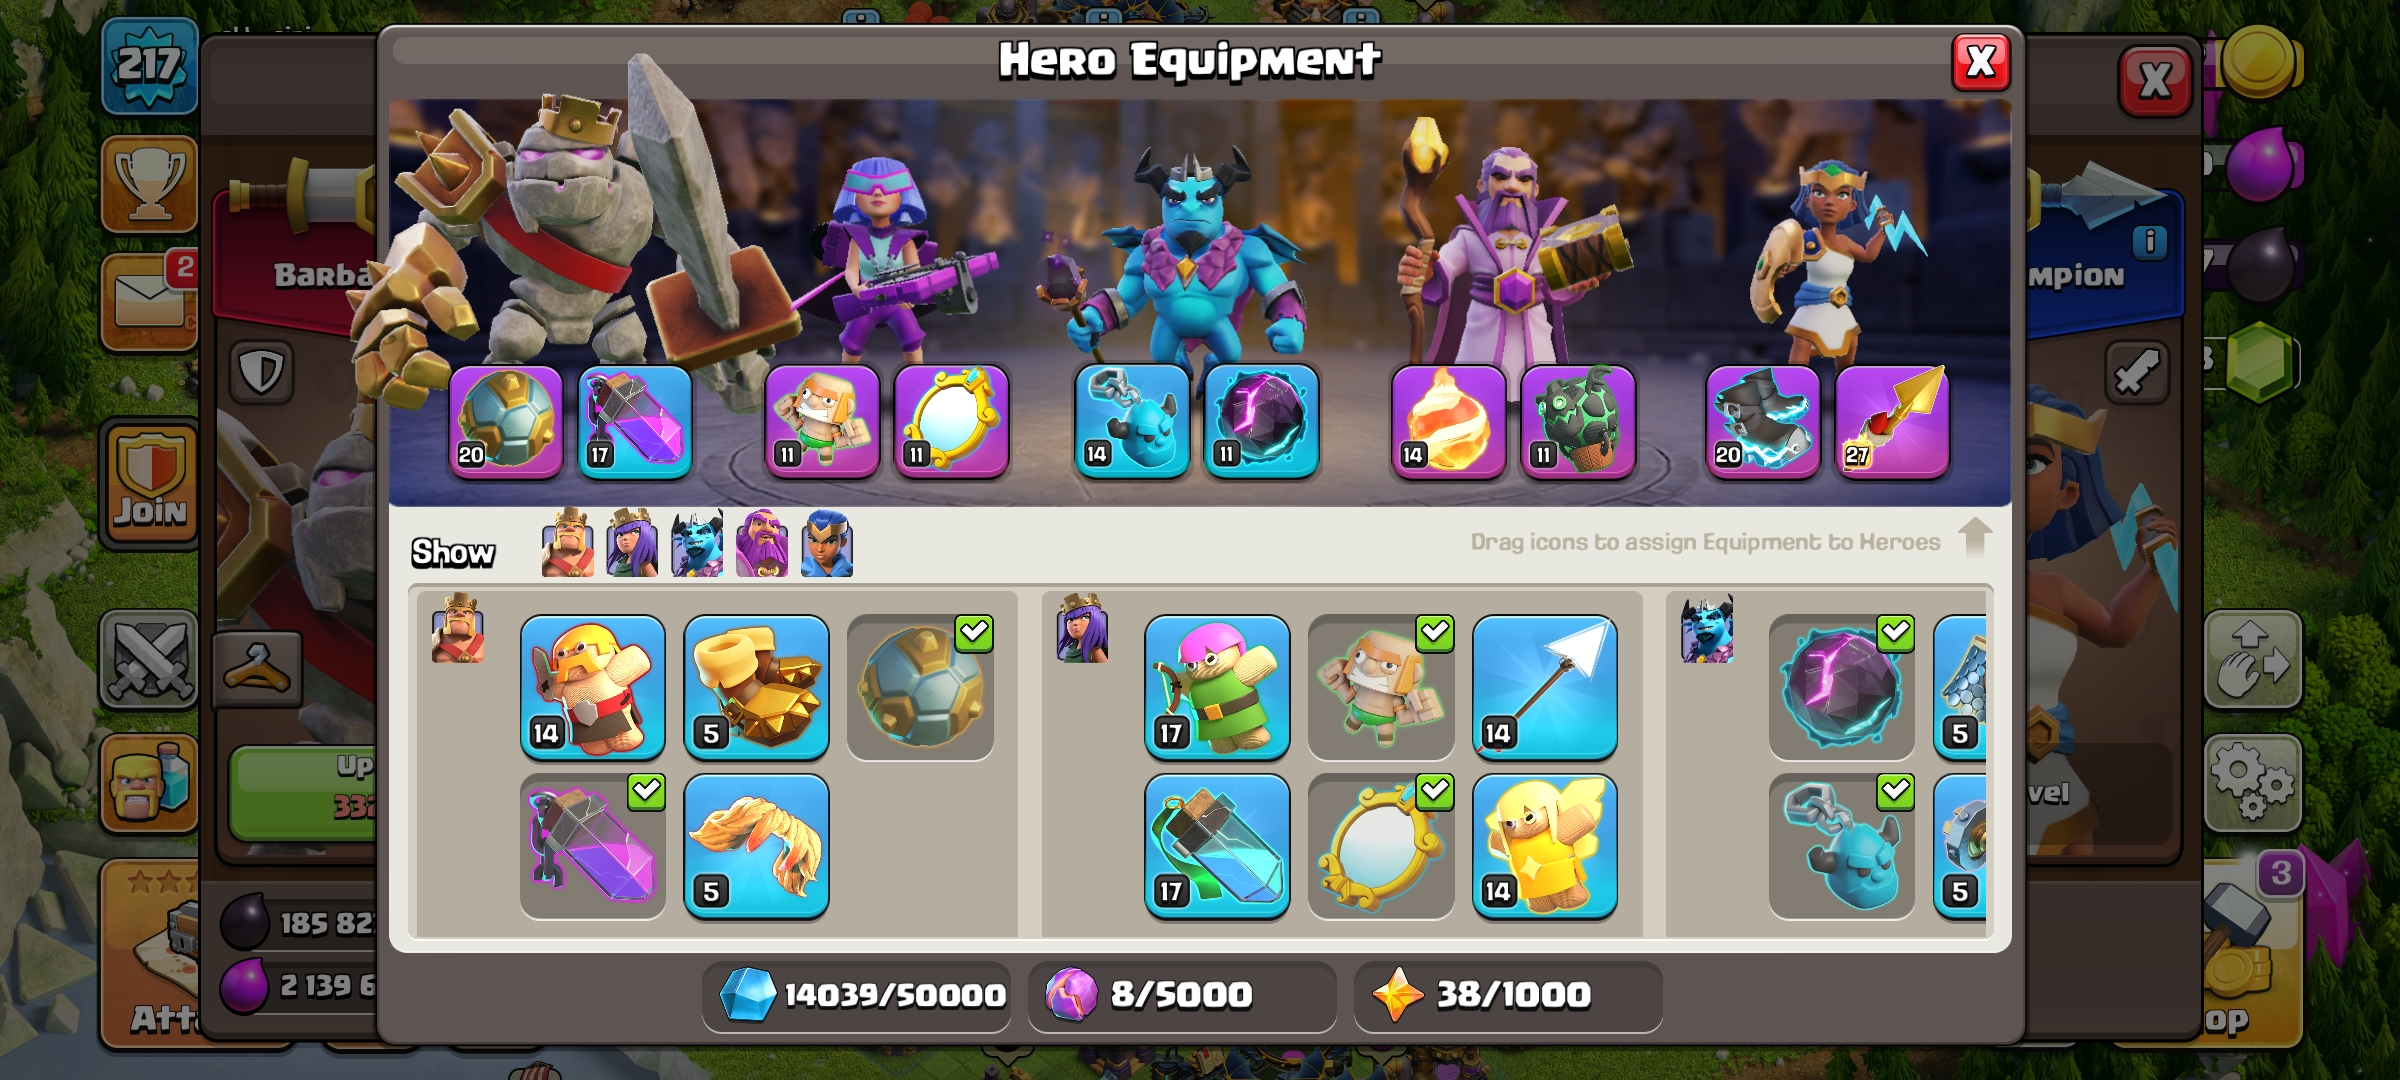Tap the starry ore 38/1000 counter
The width and height of the screenshot is (2400, 1080).
pyautogui.click(x=1508, y=995)
